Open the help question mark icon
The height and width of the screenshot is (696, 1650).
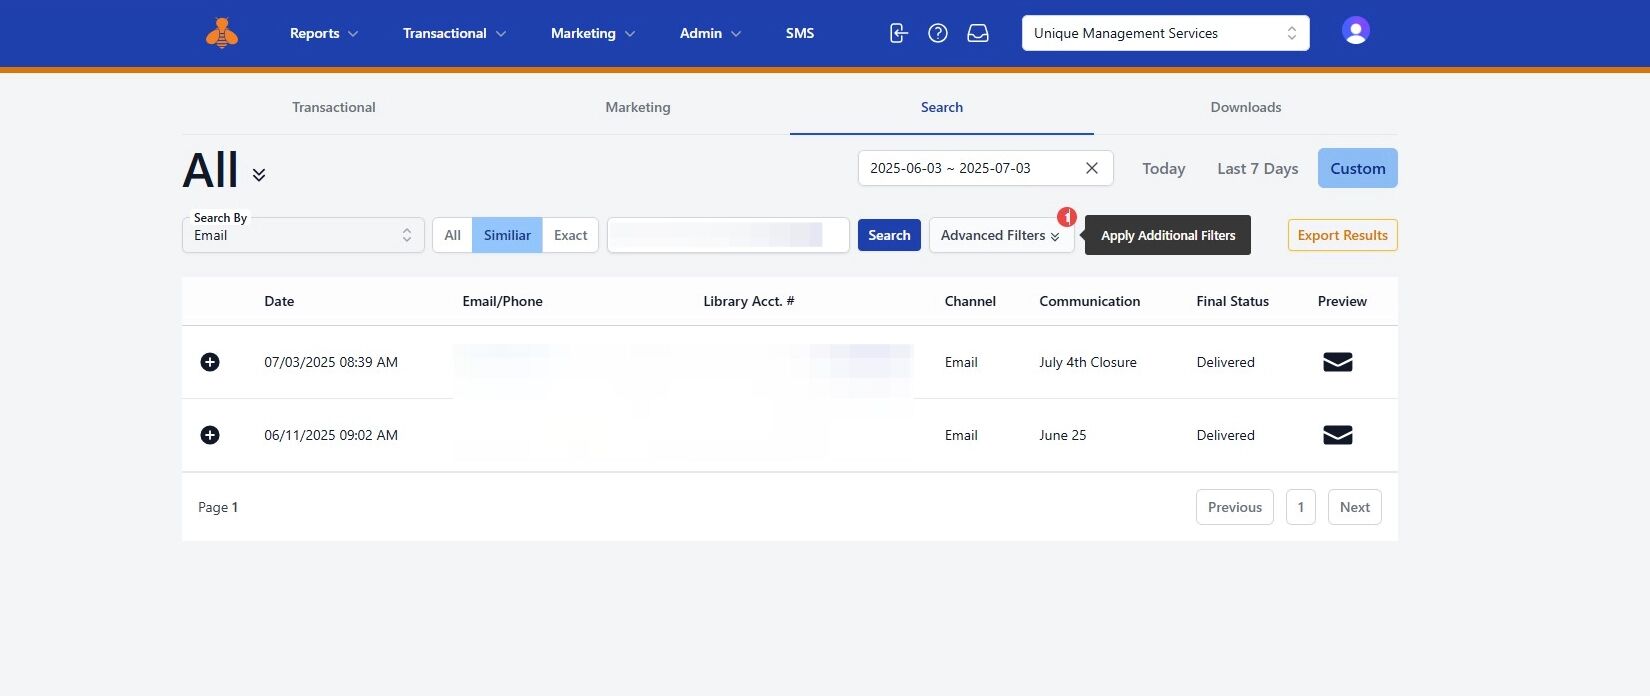pos(938,33)
